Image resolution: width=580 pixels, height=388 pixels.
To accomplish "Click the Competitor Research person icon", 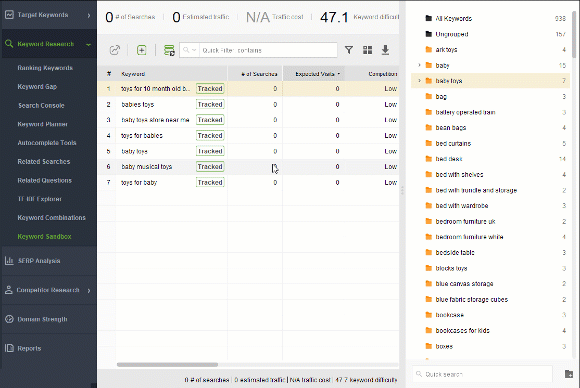I will pyautogui.click(x=9, y=290).
